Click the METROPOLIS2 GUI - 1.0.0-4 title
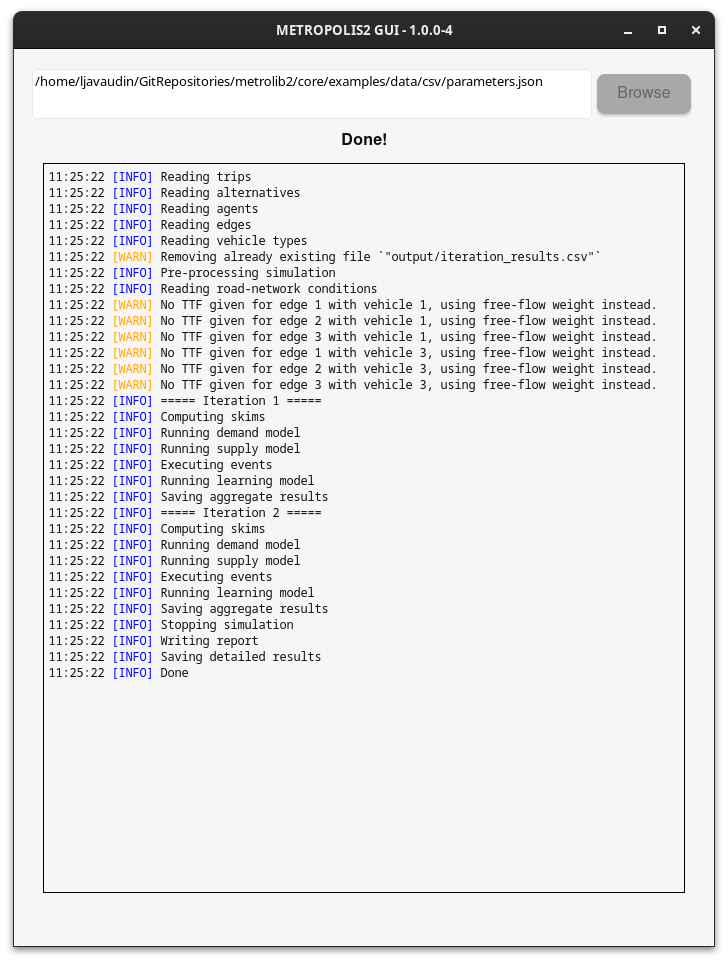728x963 pixels. (364, 30)
